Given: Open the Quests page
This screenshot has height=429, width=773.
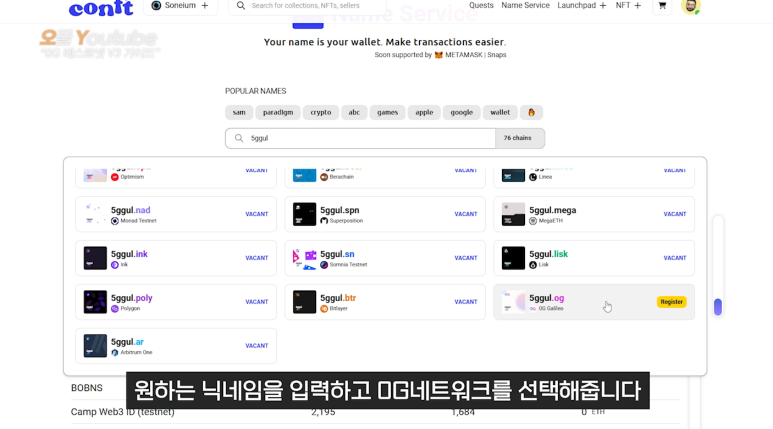Looking at the screenshot, I should pyautogui.click(x=481, y=5).
